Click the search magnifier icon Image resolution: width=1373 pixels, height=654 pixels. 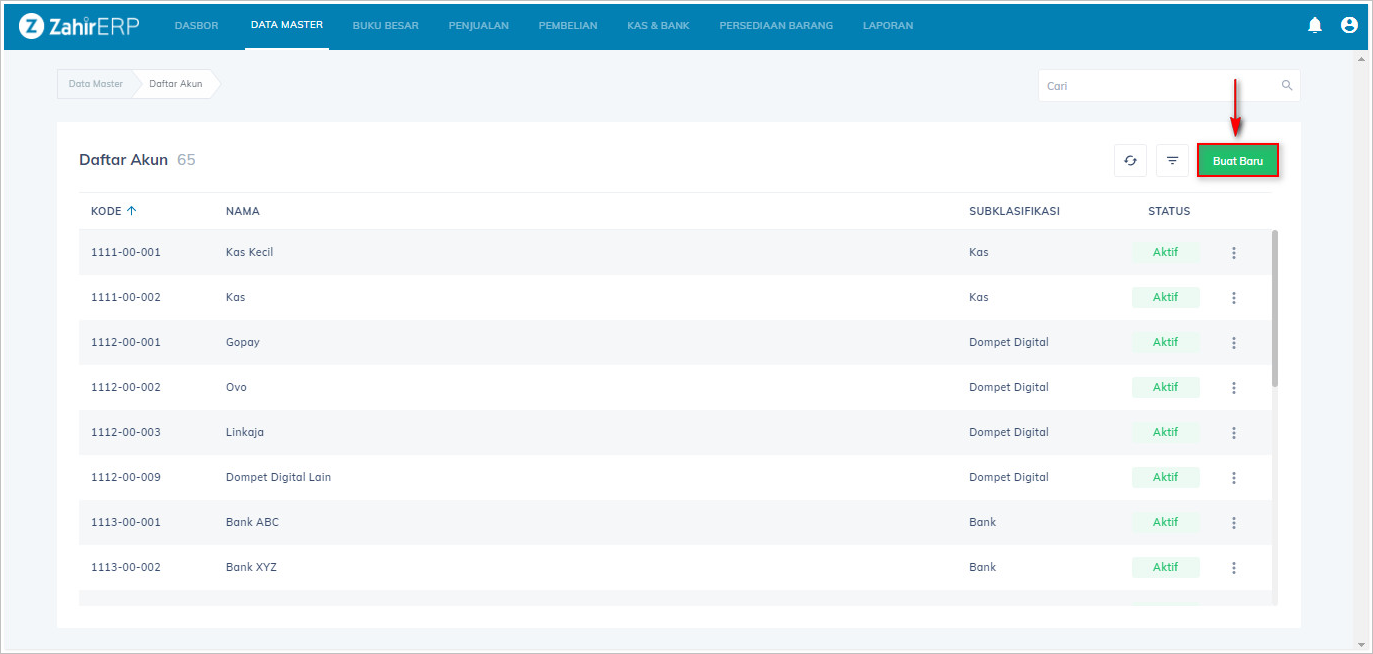click(1287, 86)
